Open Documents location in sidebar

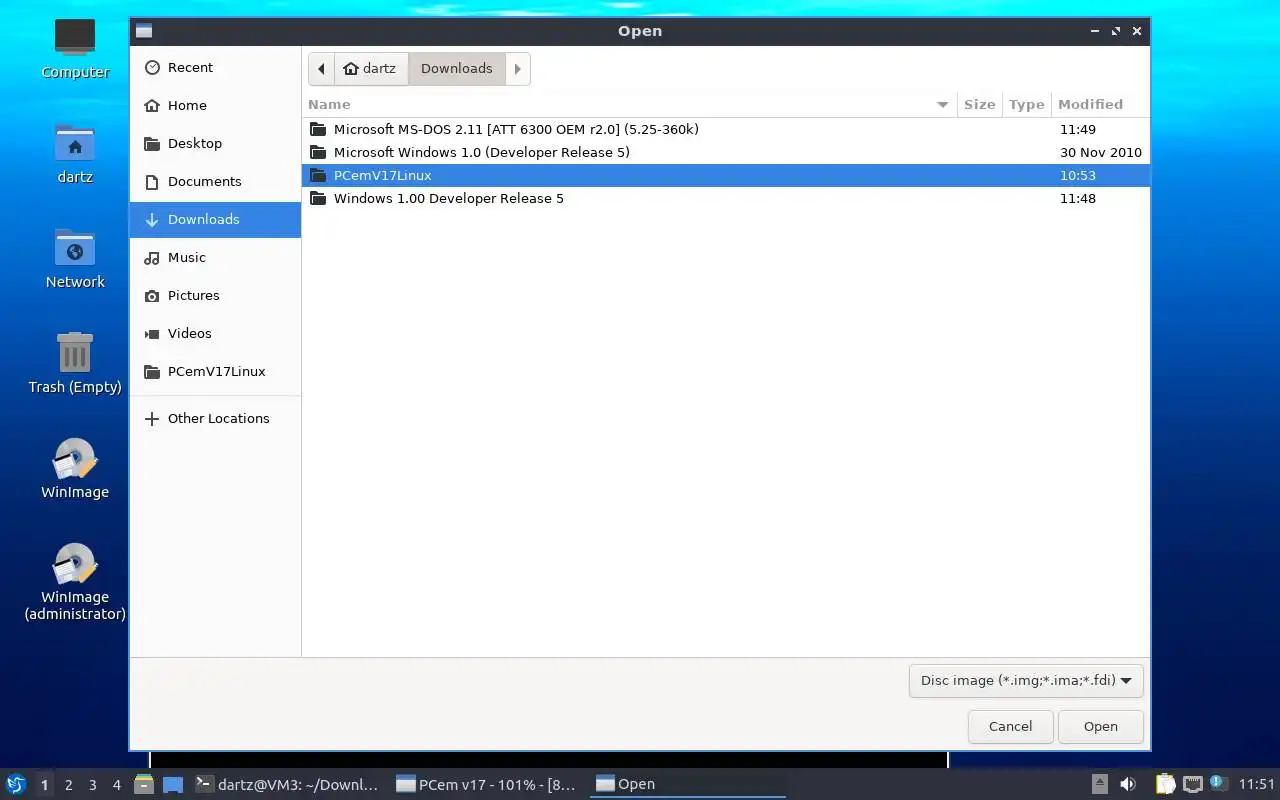tap(215, 181)
